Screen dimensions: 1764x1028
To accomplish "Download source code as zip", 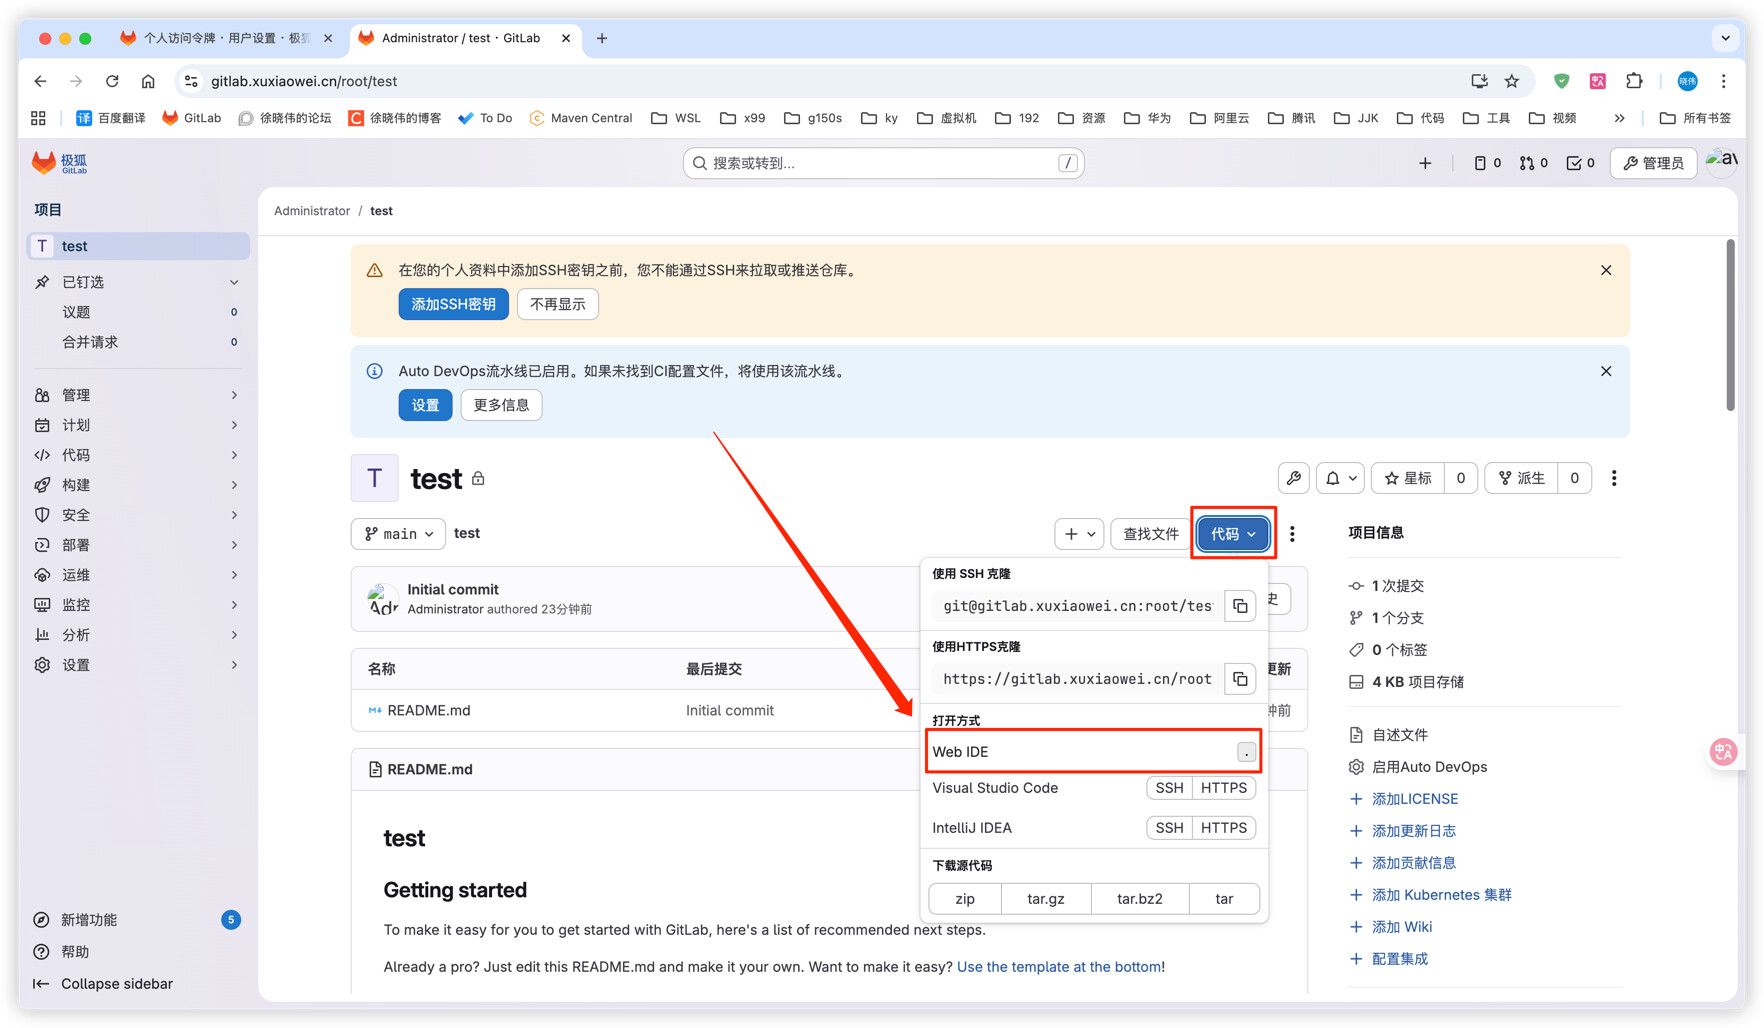I will pos(964,899).
